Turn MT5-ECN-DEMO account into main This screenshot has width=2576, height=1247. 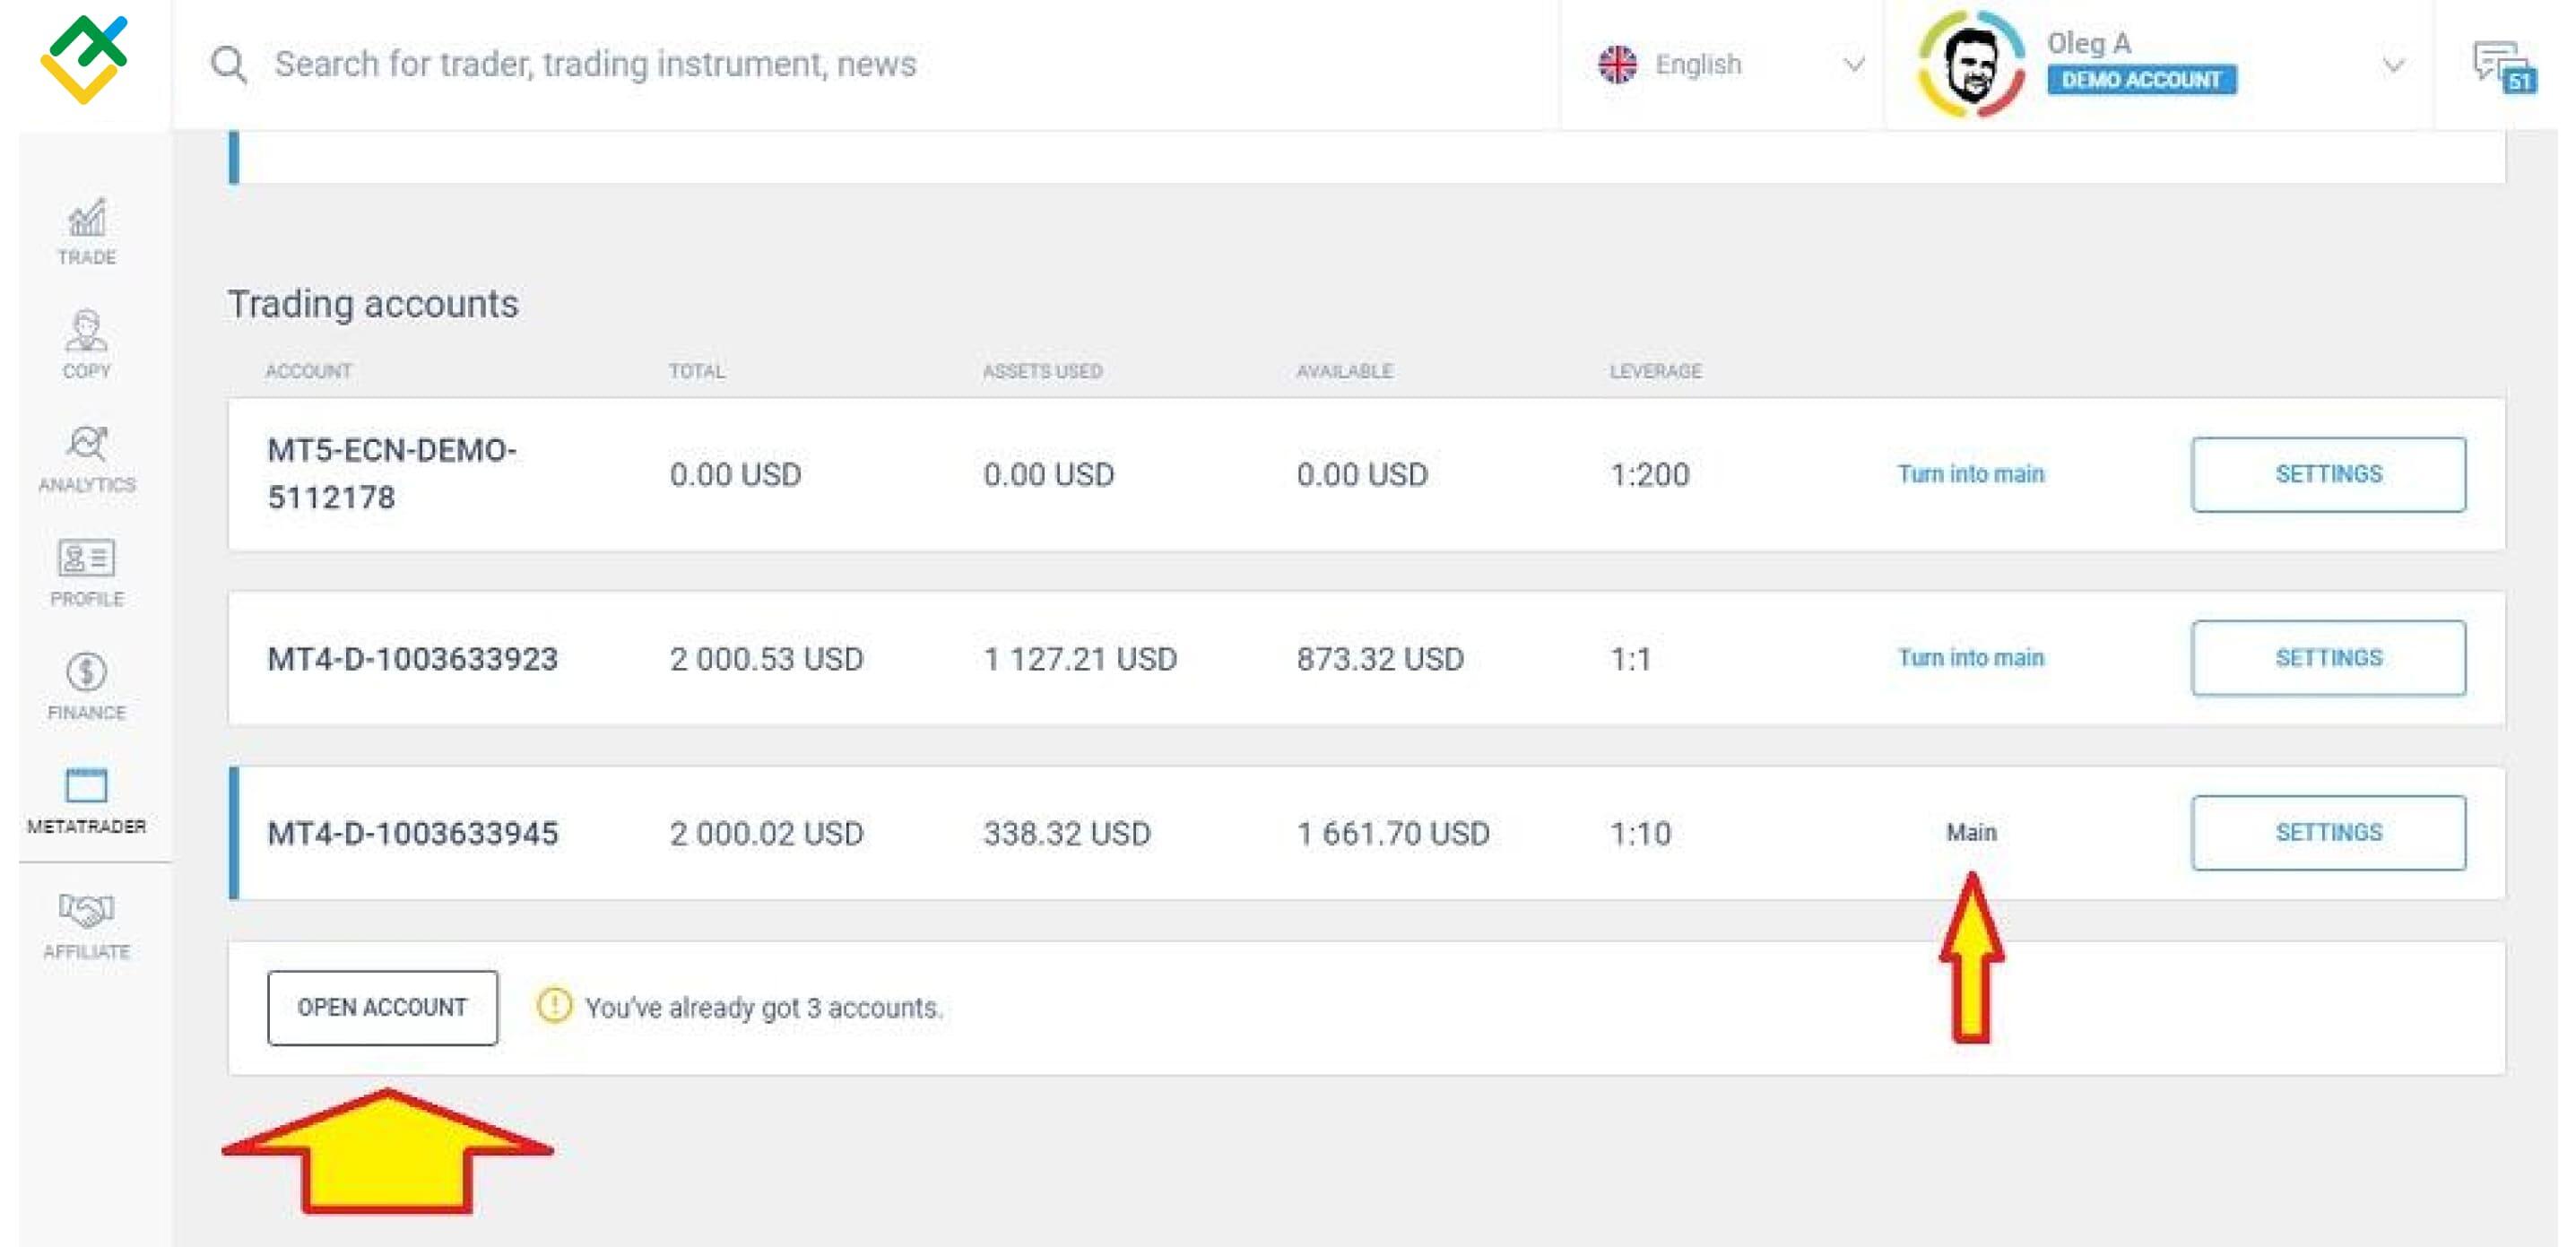(x=1970, y=474)
